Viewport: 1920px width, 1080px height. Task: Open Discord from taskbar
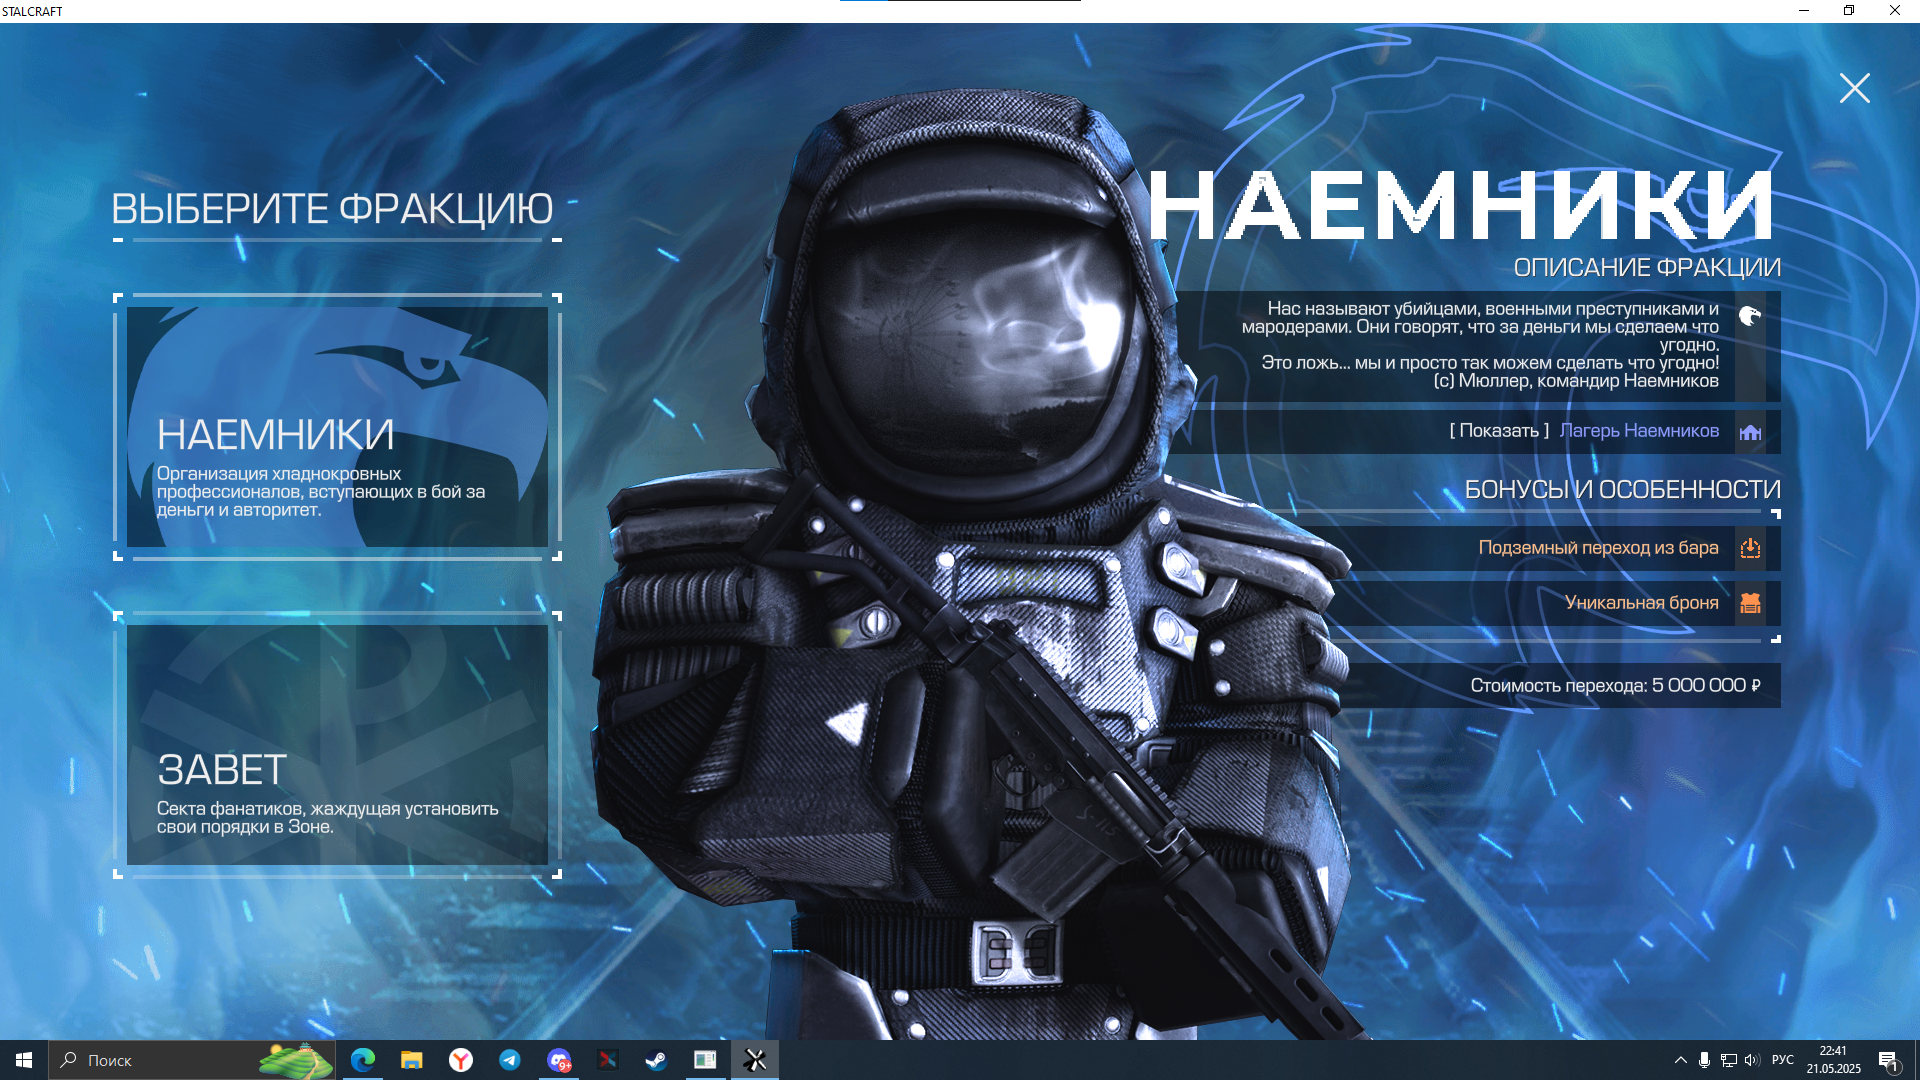(558, 1060)
